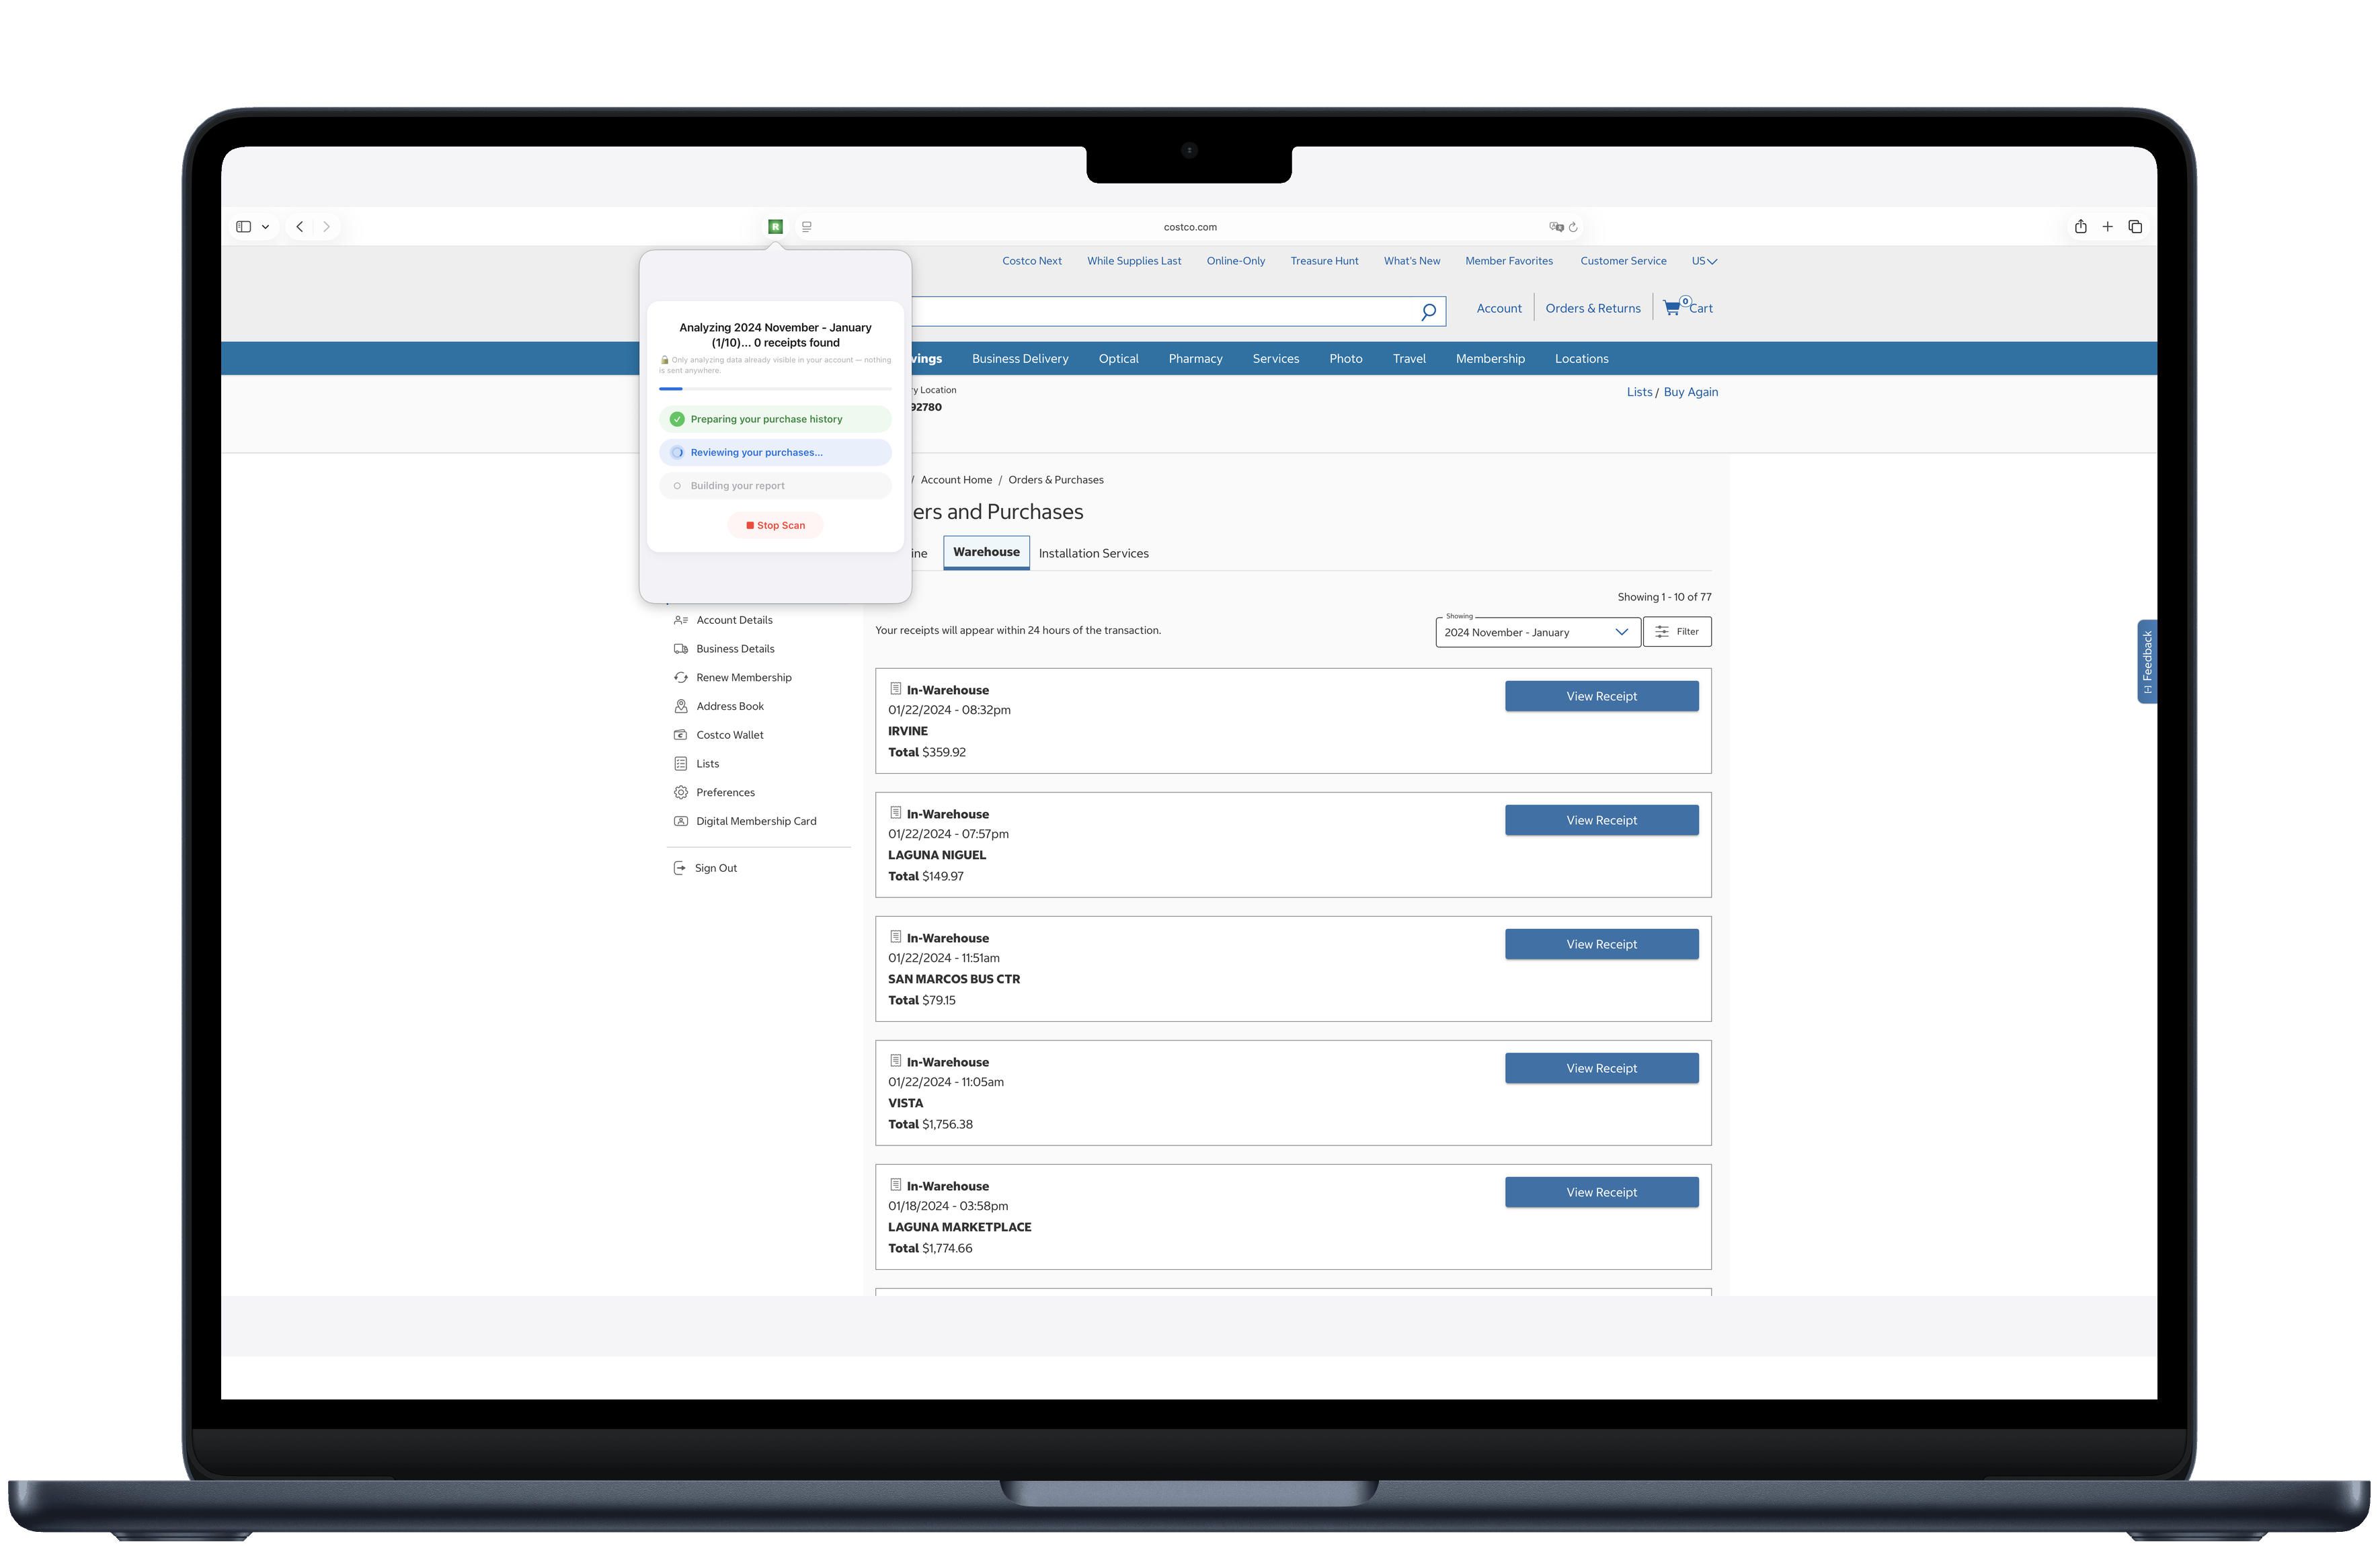Go back with the Safari back arrow
This screenshot has width=2380, height=1546.
coord(299,227)
